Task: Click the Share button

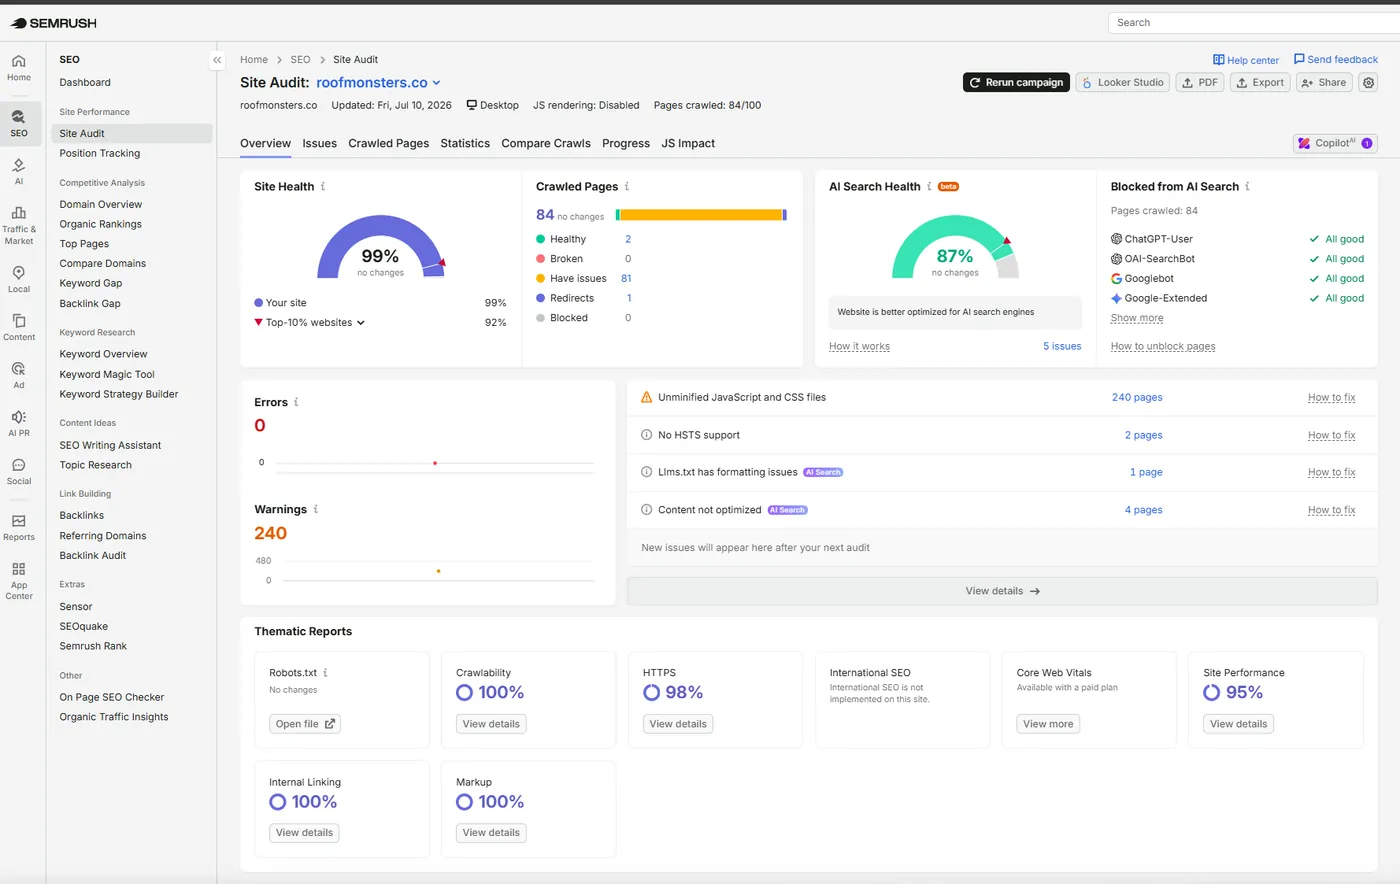Action: (1324, 83)
